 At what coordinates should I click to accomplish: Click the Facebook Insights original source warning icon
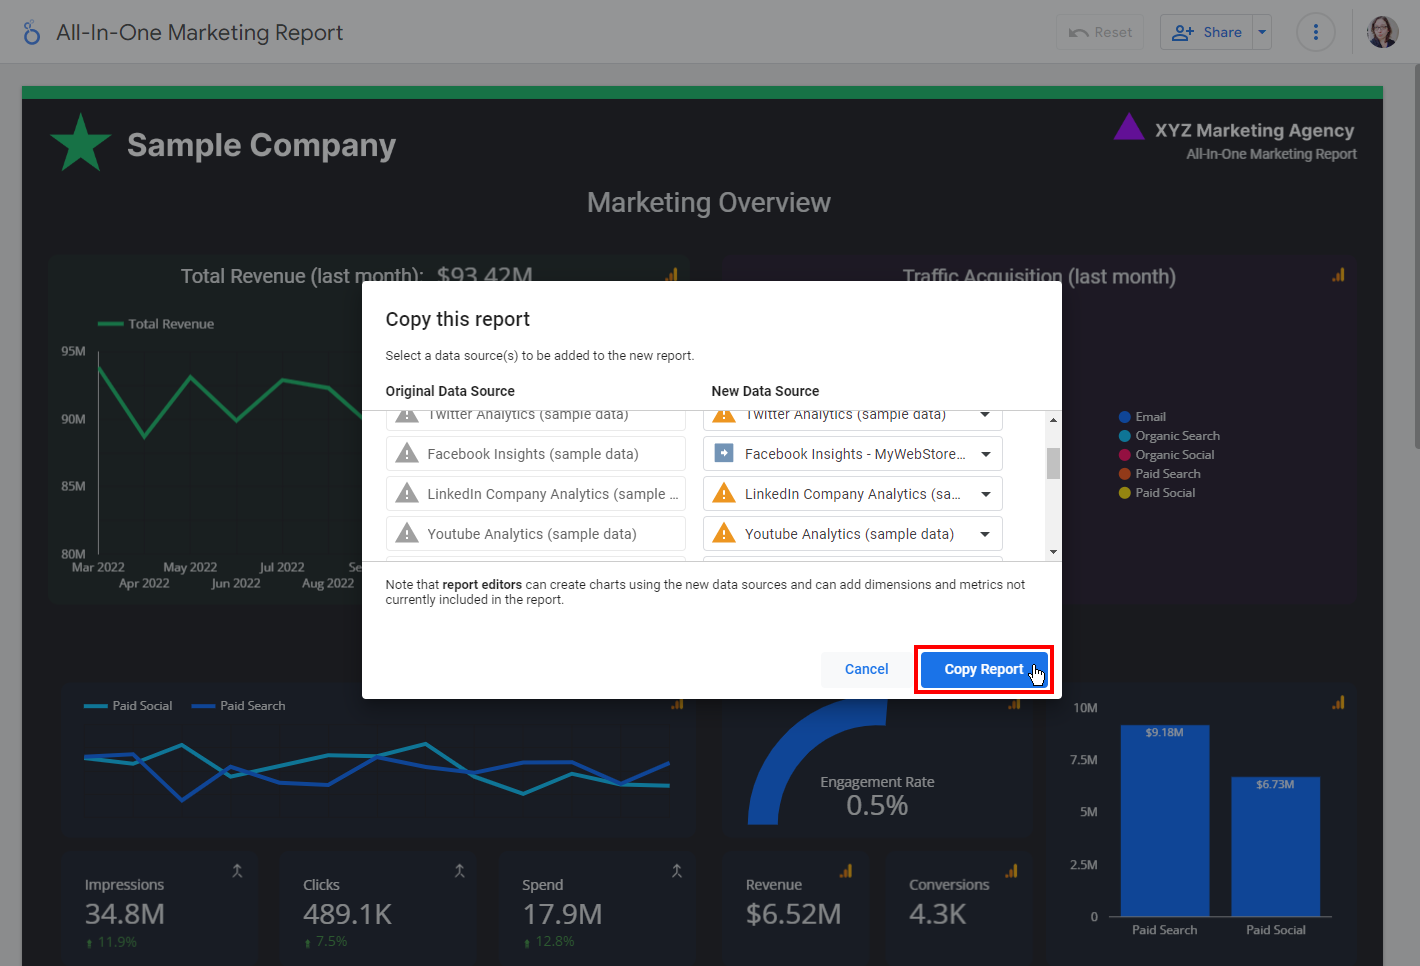(x=407, y=454)
